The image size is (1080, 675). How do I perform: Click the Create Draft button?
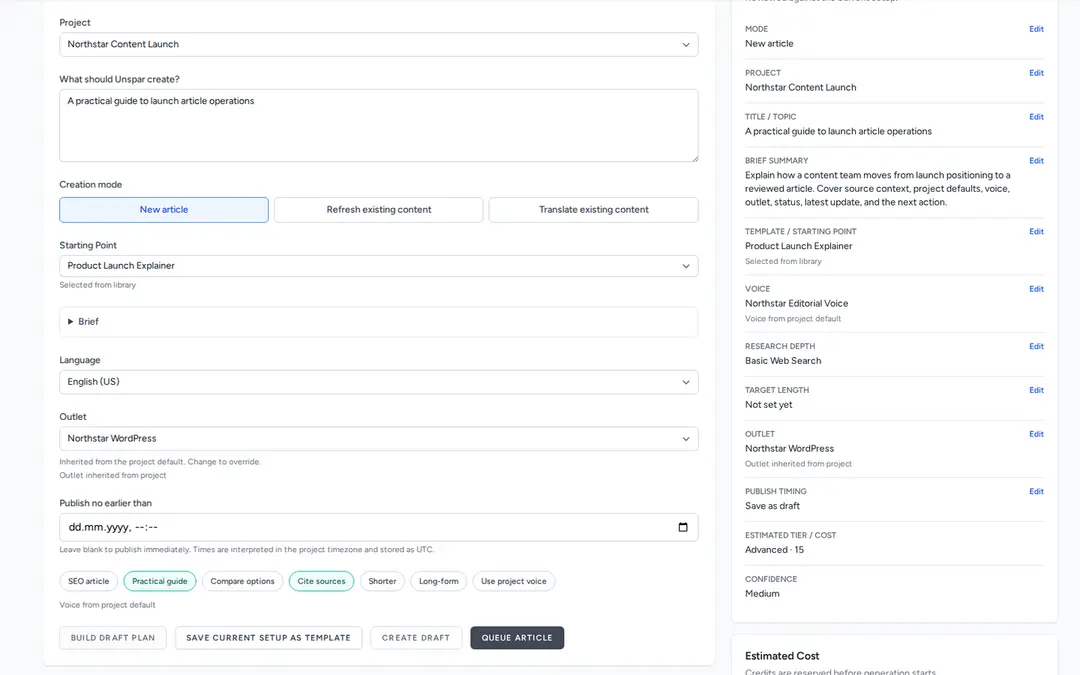point(416,638)
